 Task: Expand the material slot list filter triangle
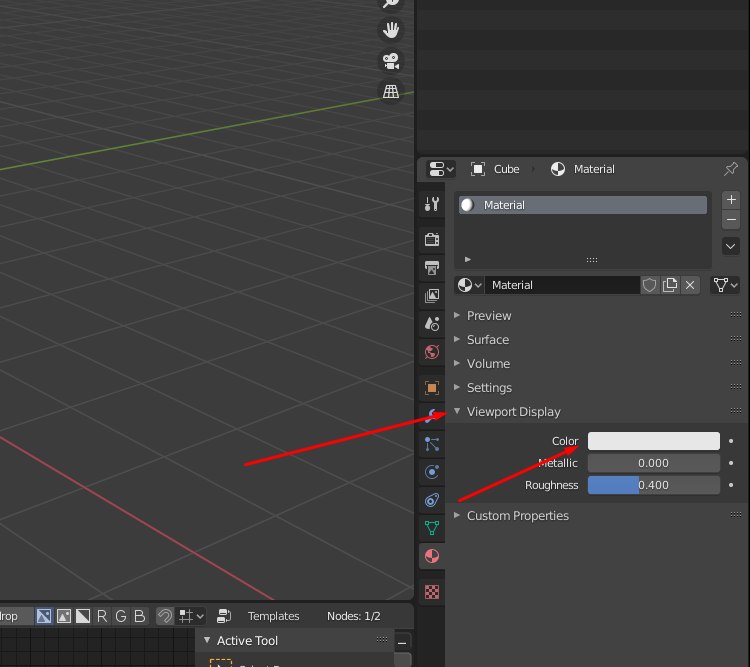468,259
